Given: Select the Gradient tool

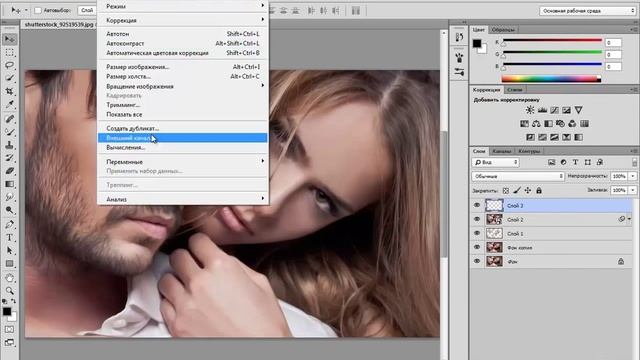Looking at the screenshot, I should 9,184.
